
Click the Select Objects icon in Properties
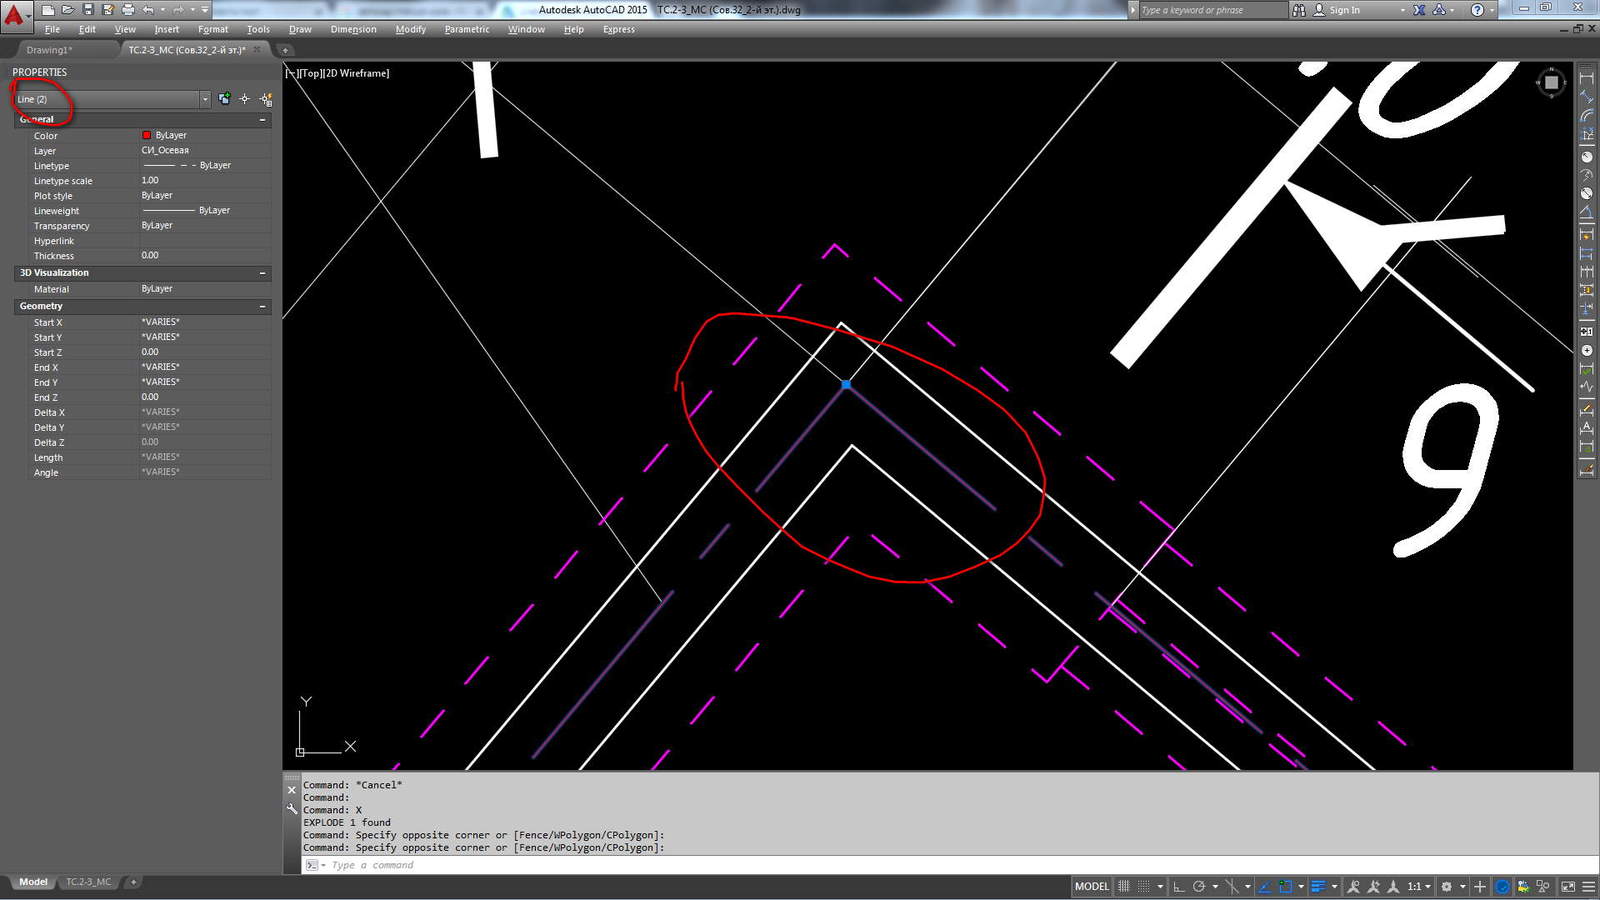[244, 99]
